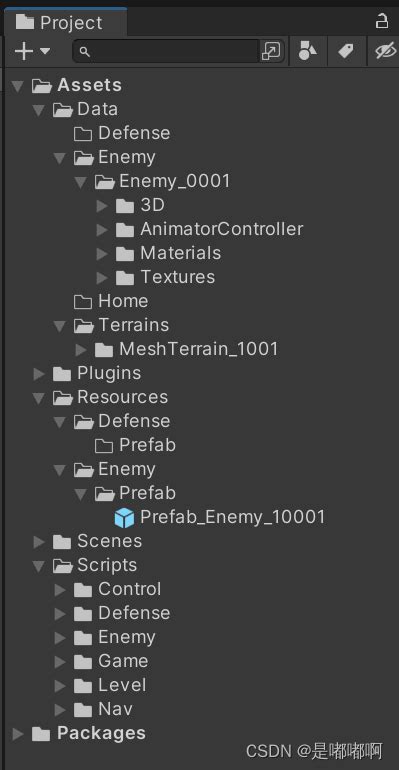Click the Packages folder icon

(41, 734)
